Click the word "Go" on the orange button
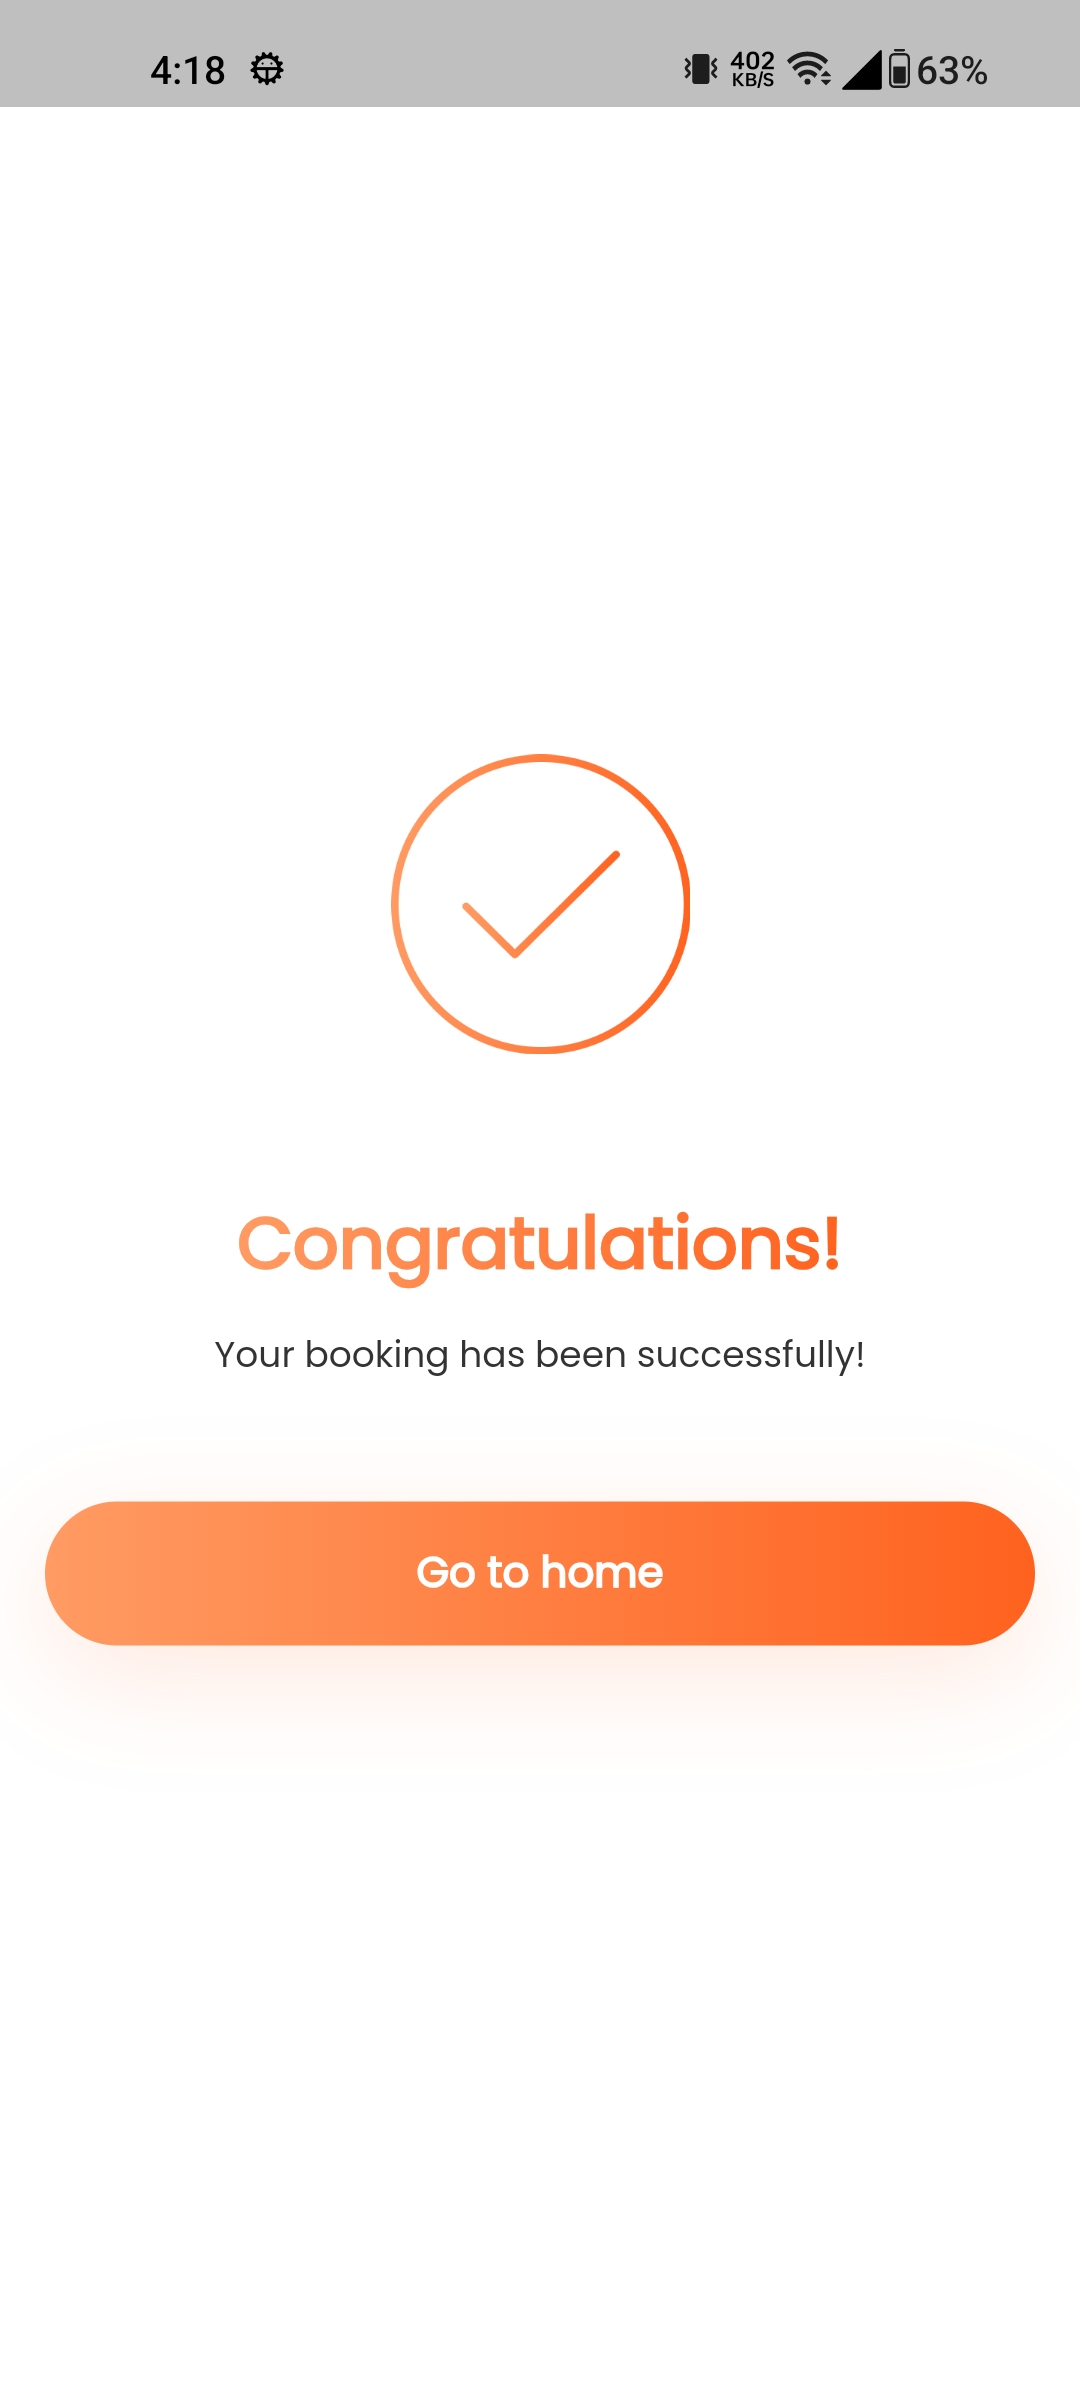The height and width of the screenshot is (2400, 1080). click(x=446, y=1573)
